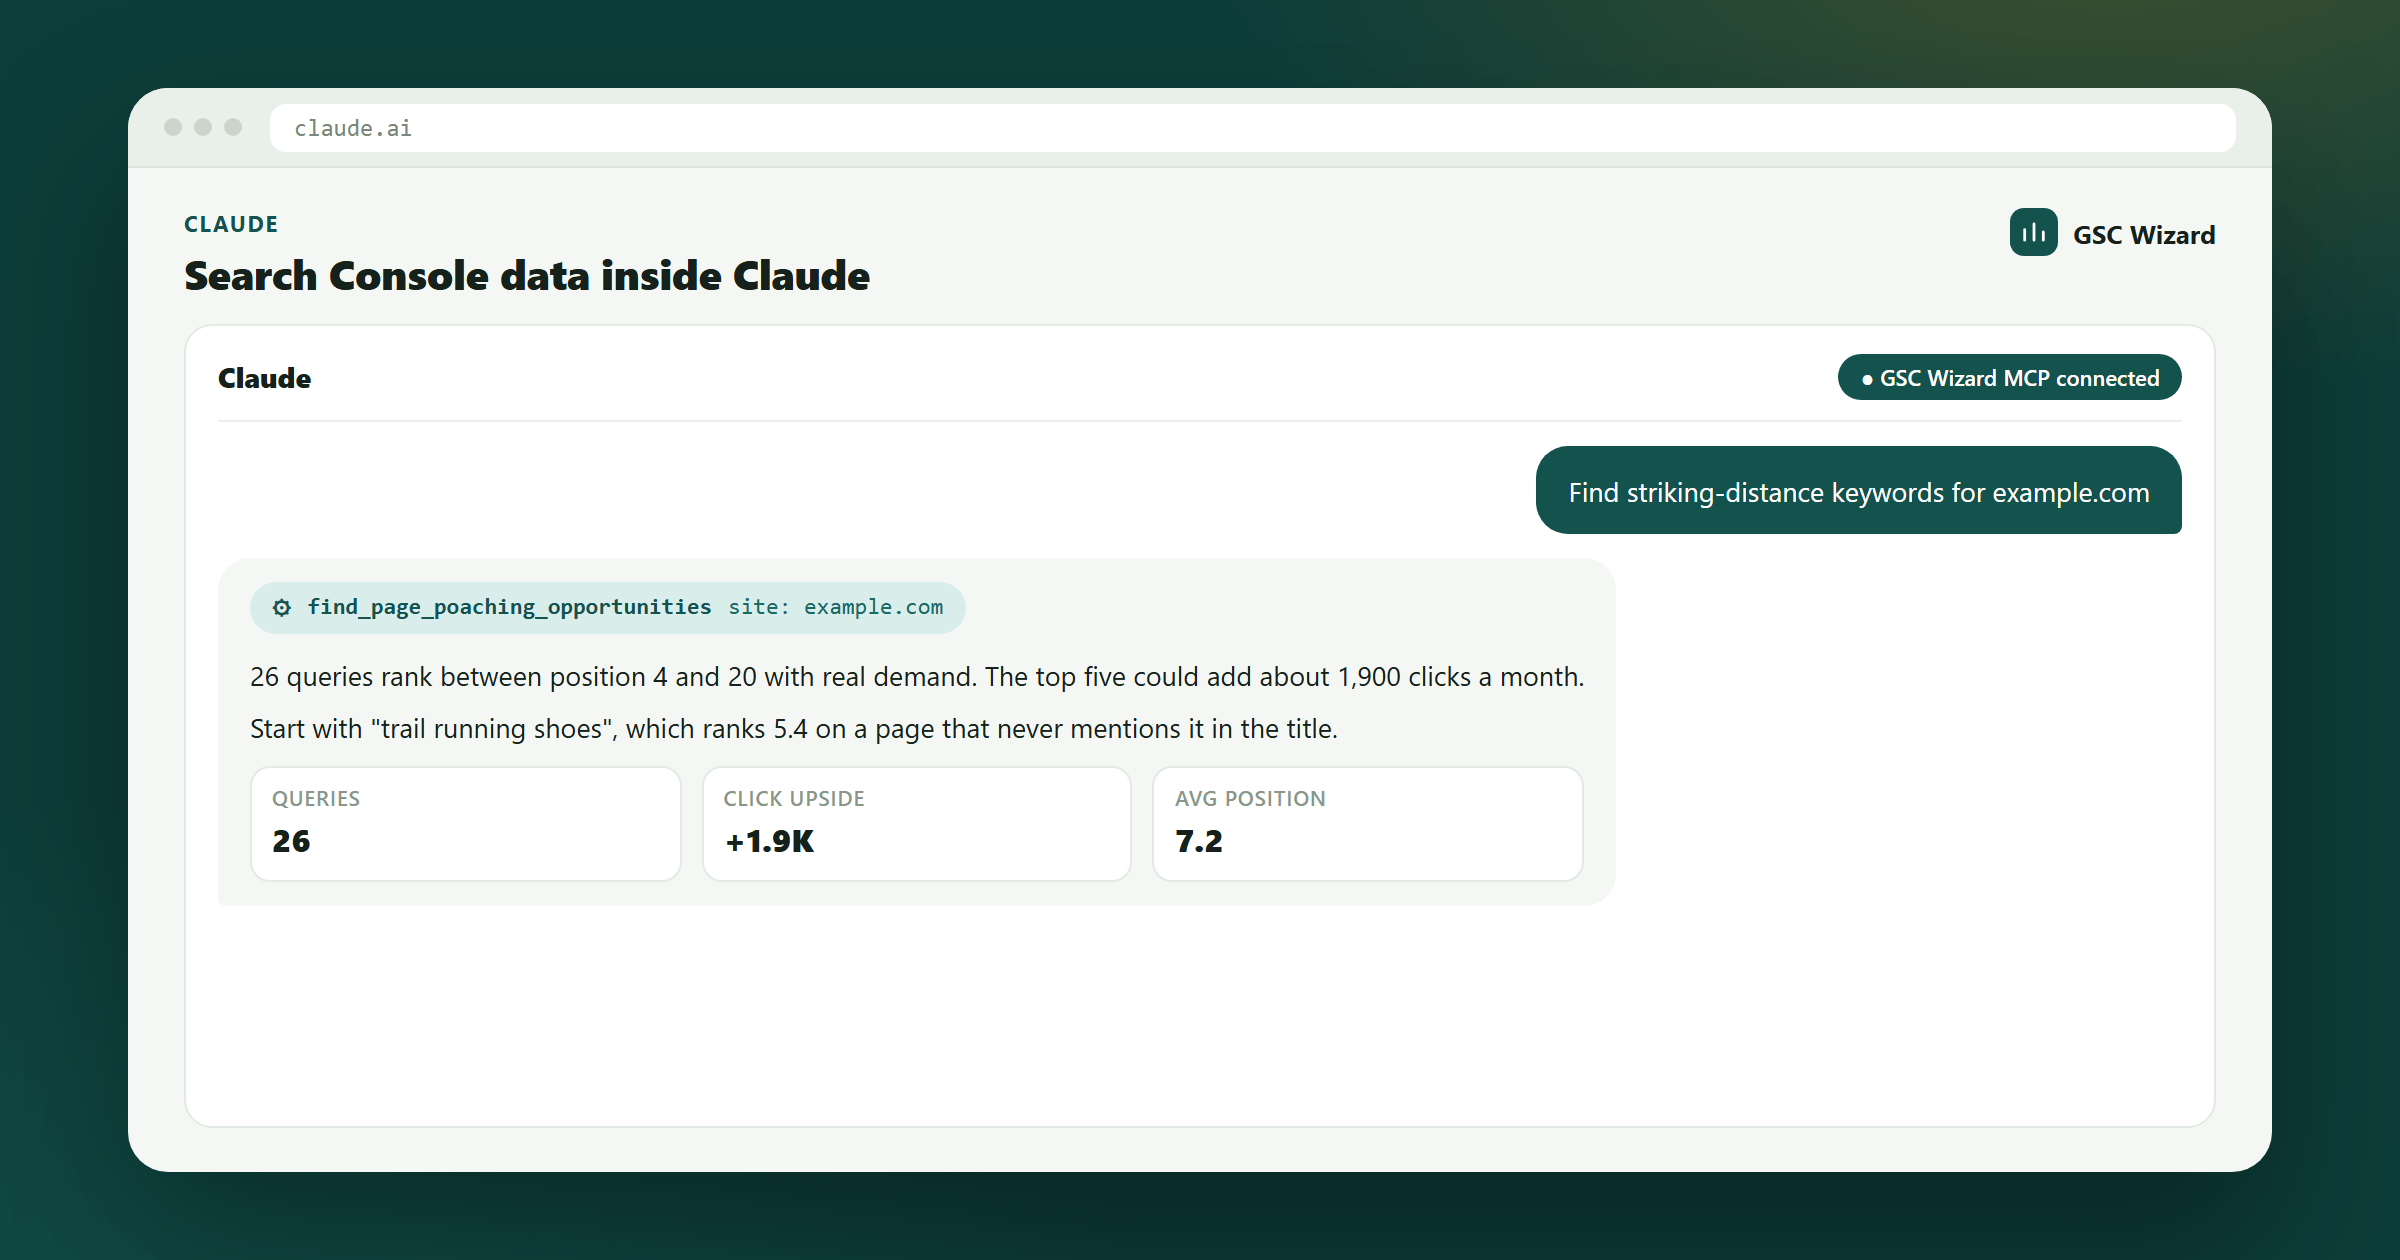Click the first gray window control dot
Image resolution: width=2400 pixels, height=1260 pixels.
click(173, 127)
